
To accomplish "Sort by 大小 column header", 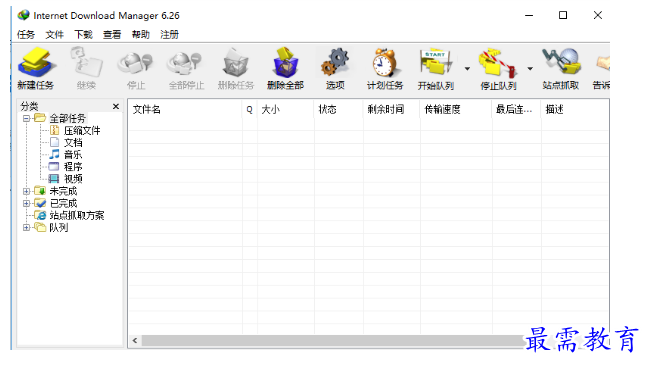I will coord(286,109).
